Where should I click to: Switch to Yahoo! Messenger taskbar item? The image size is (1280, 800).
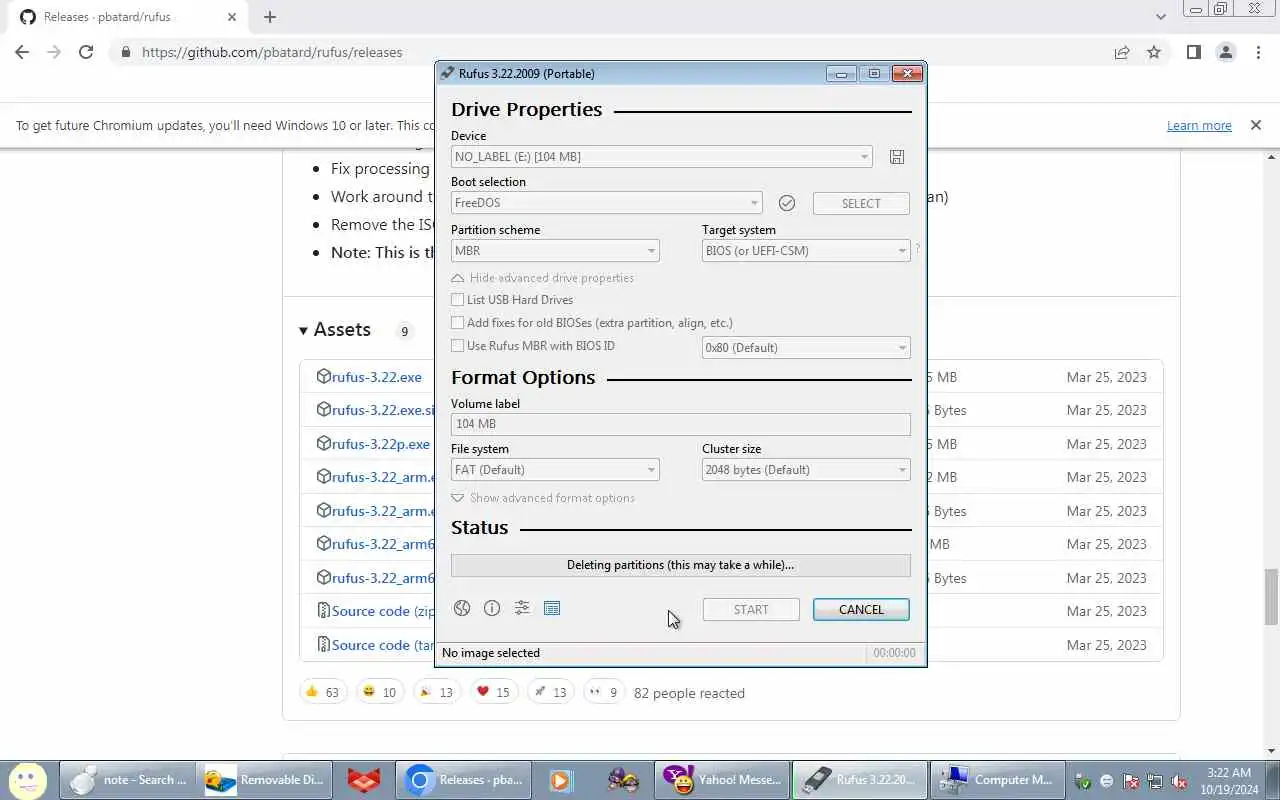pos(722,780)
